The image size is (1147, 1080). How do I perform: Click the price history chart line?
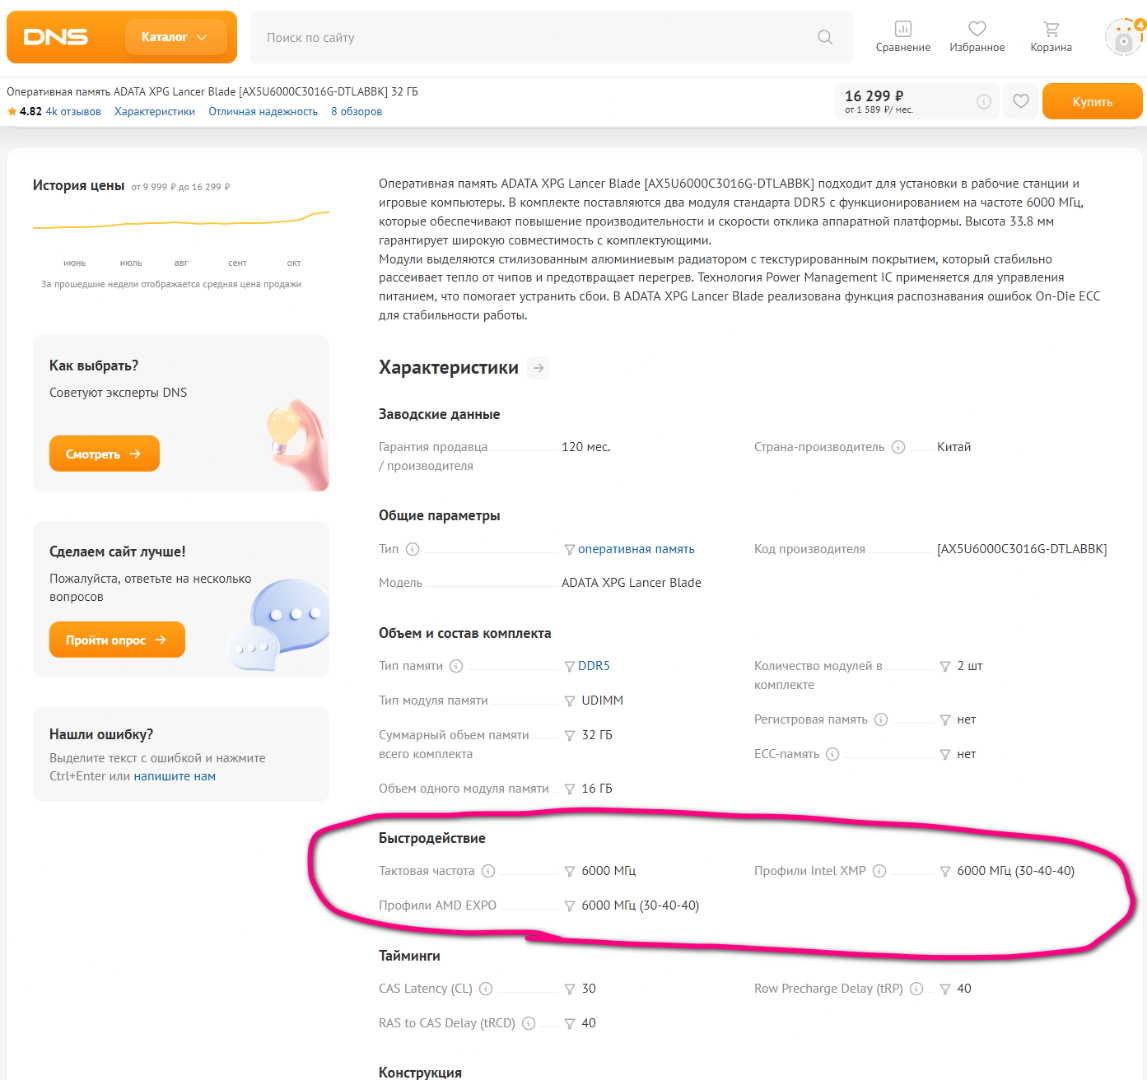coord(180,224)
